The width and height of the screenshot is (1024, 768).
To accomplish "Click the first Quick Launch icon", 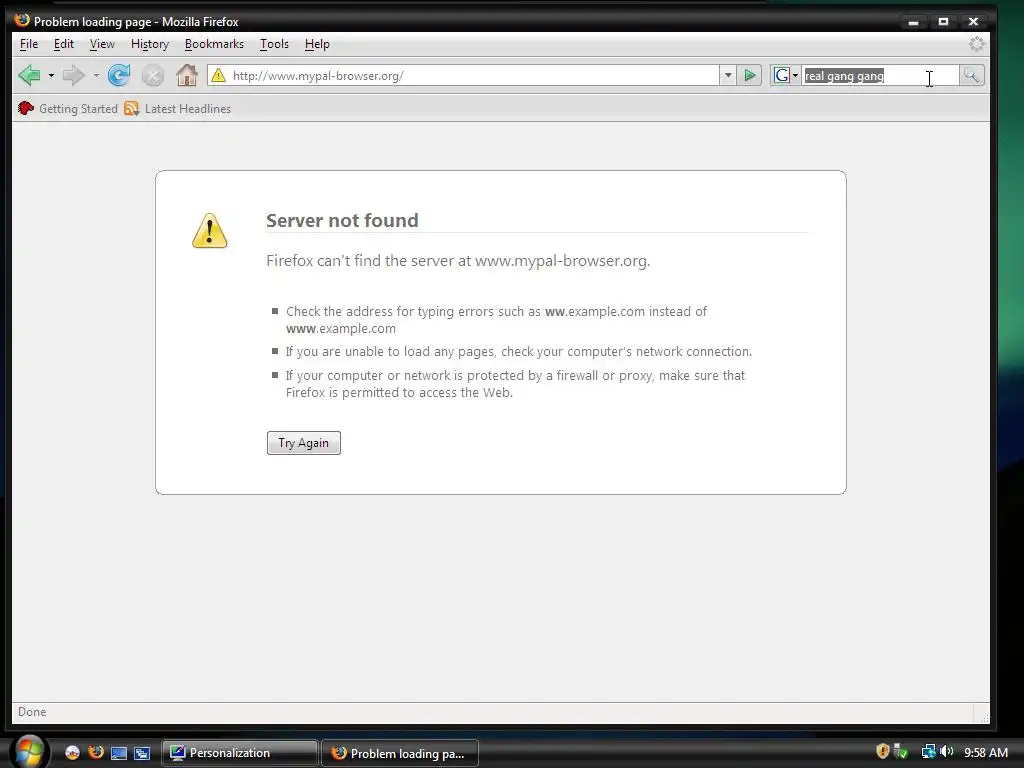I will (72, 752).
